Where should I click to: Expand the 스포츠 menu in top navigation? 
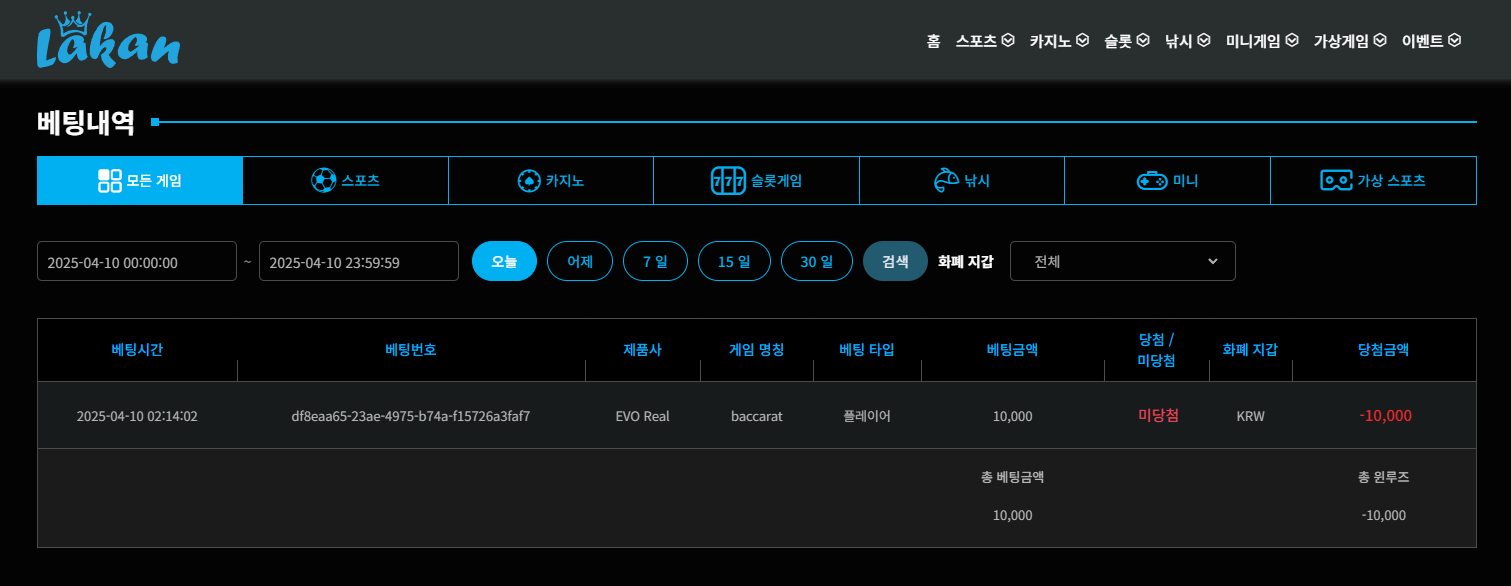pyautogui.click(x=984, y=41)
